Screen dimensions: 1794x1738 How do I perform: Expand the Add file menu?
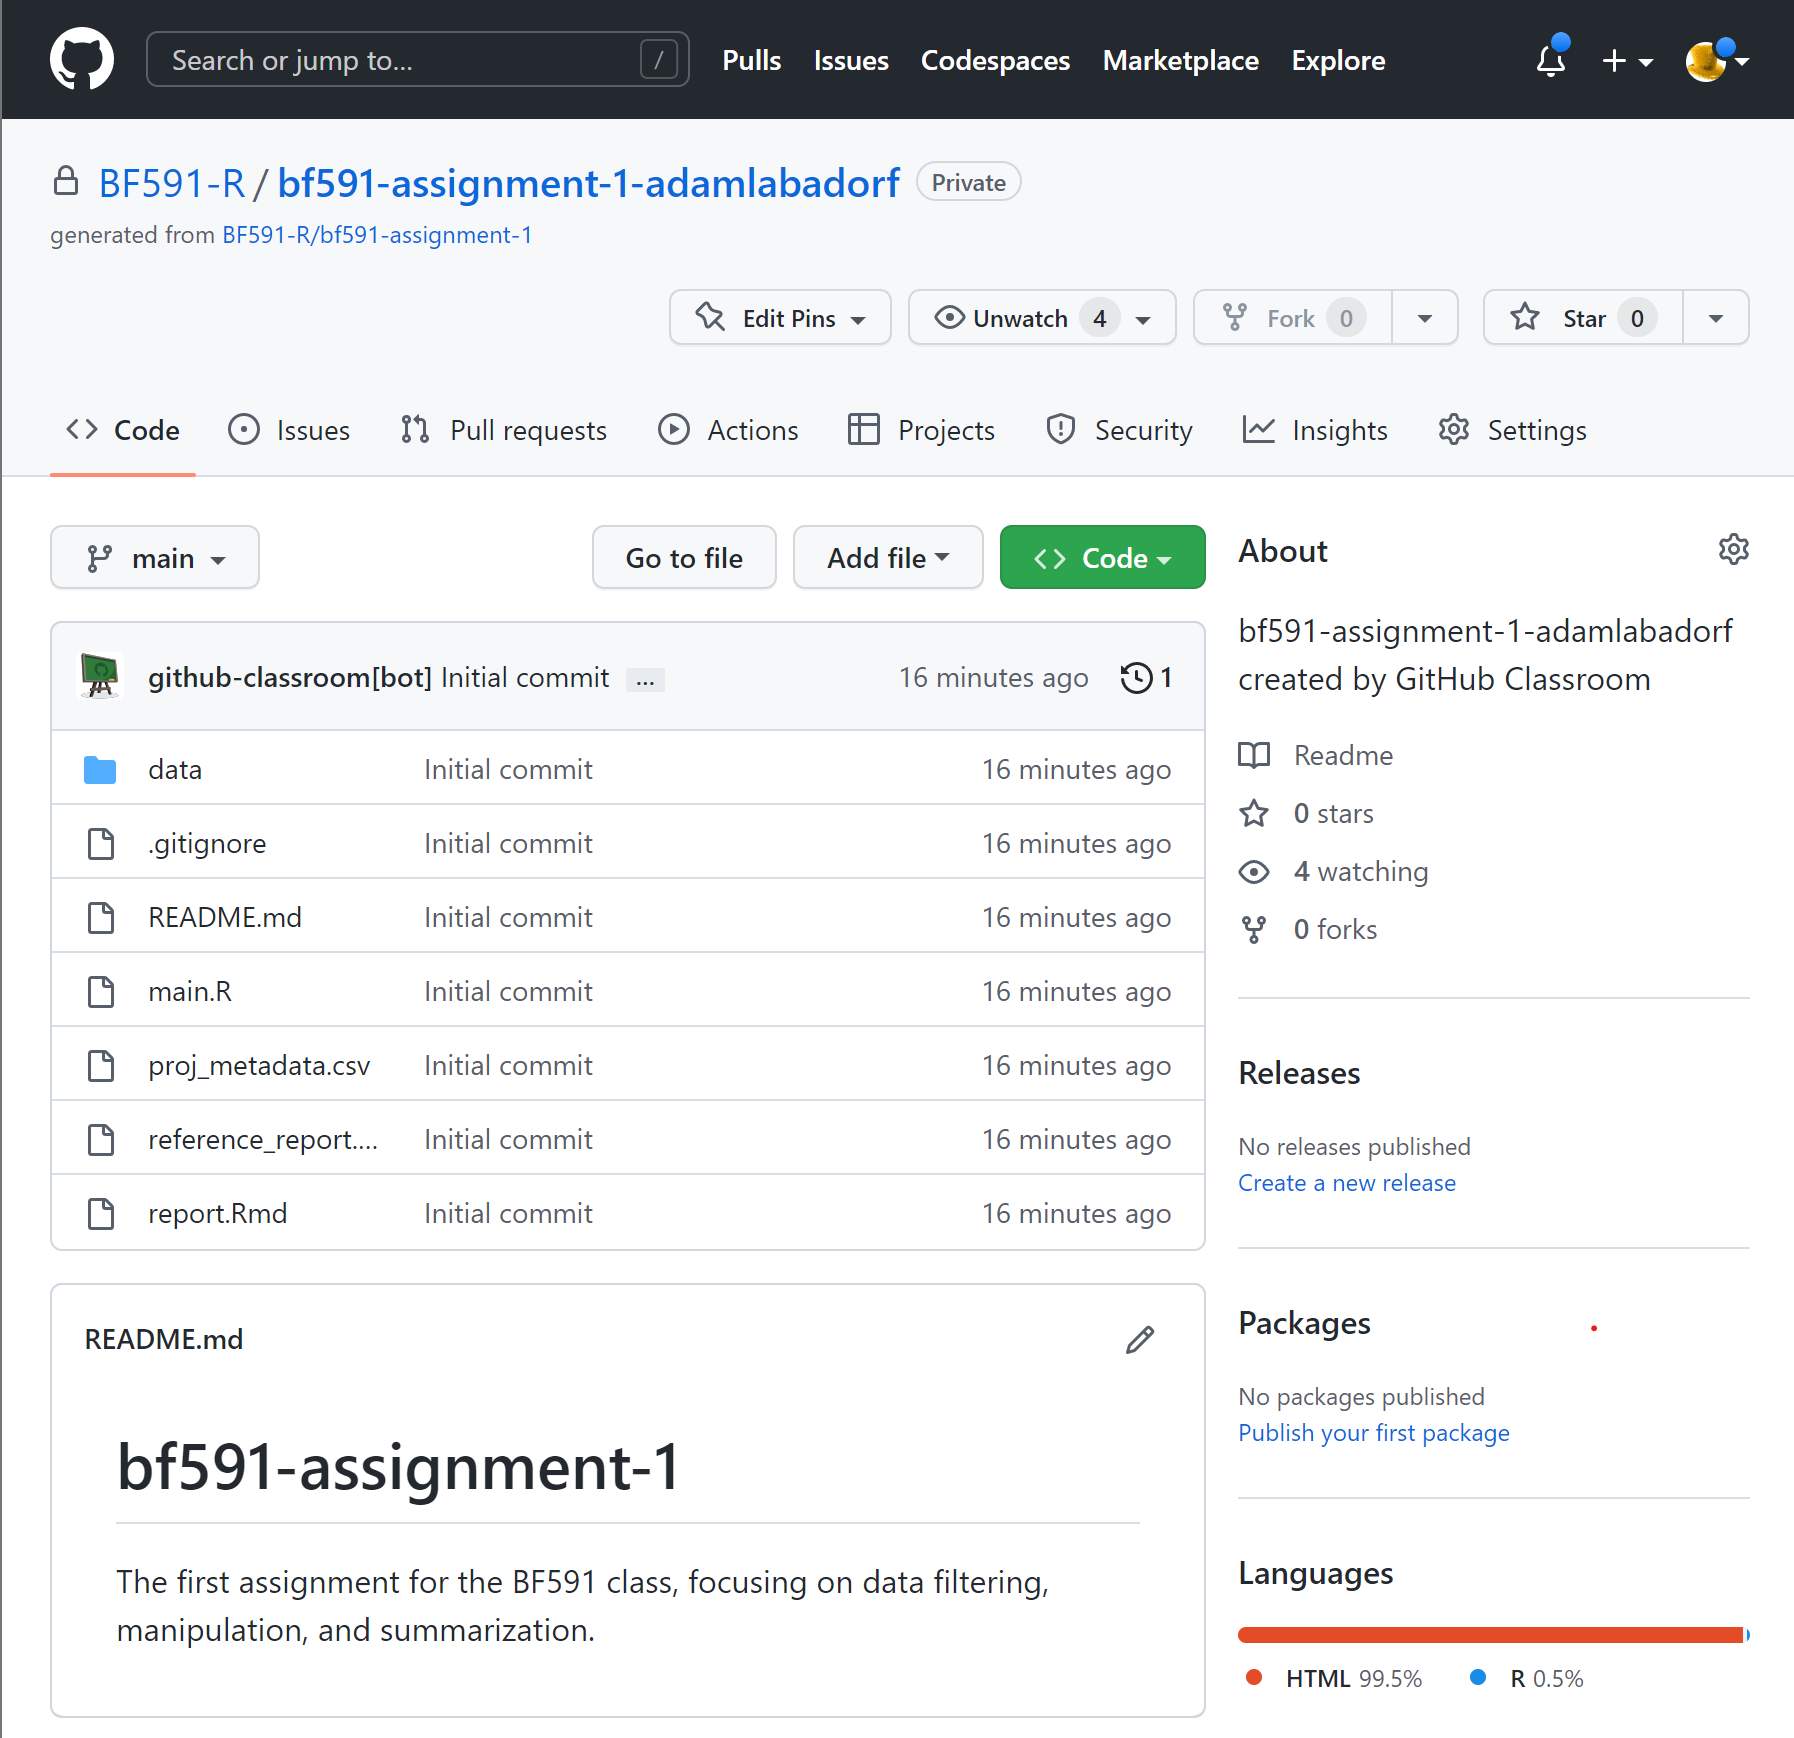point(887,558)
